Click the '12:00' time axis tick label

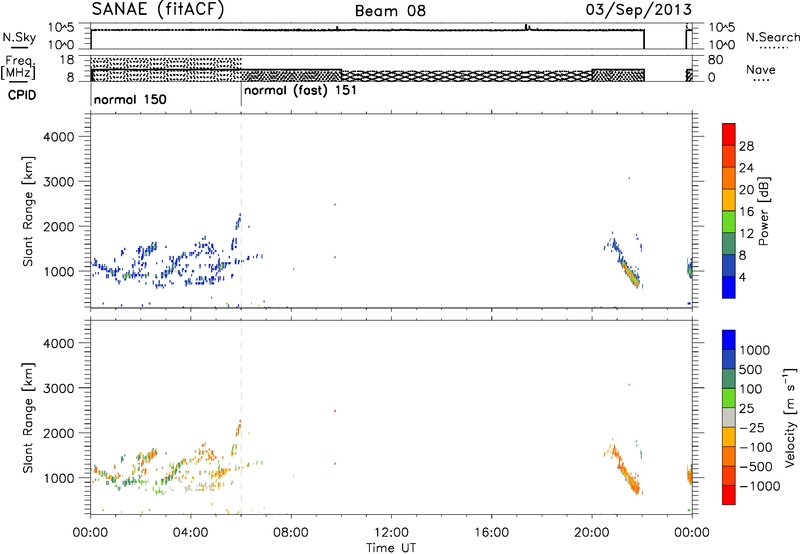391,533
